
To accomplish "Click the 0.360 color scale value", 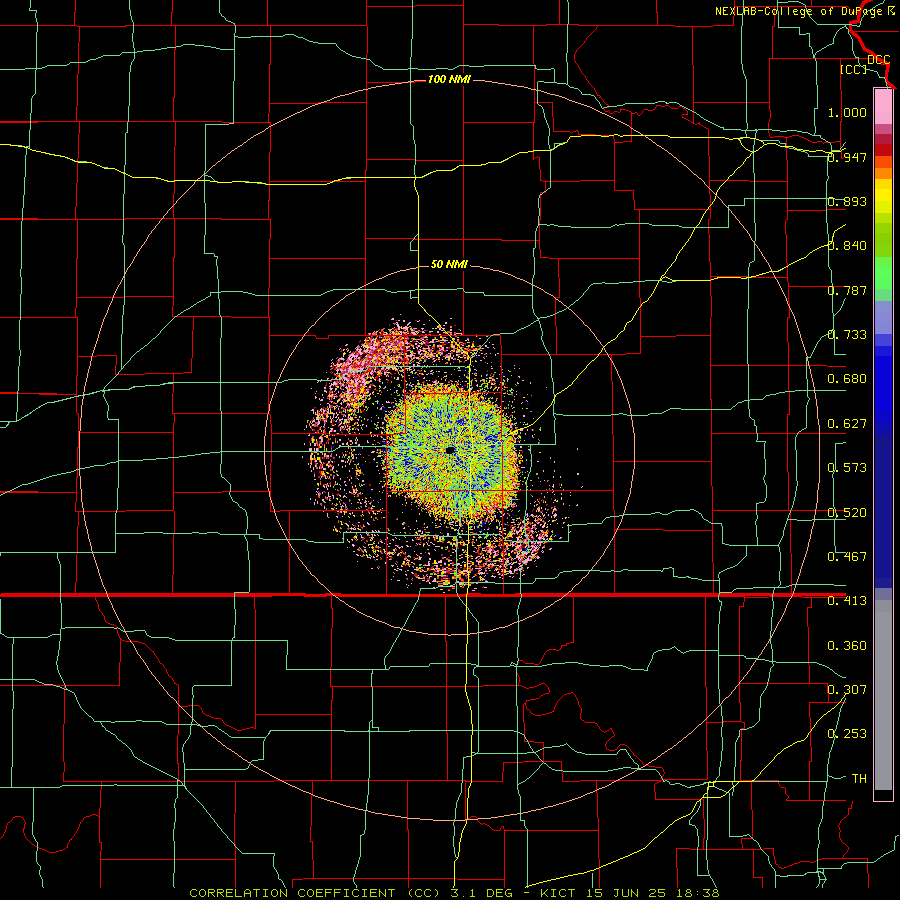I will click(847, 646).
